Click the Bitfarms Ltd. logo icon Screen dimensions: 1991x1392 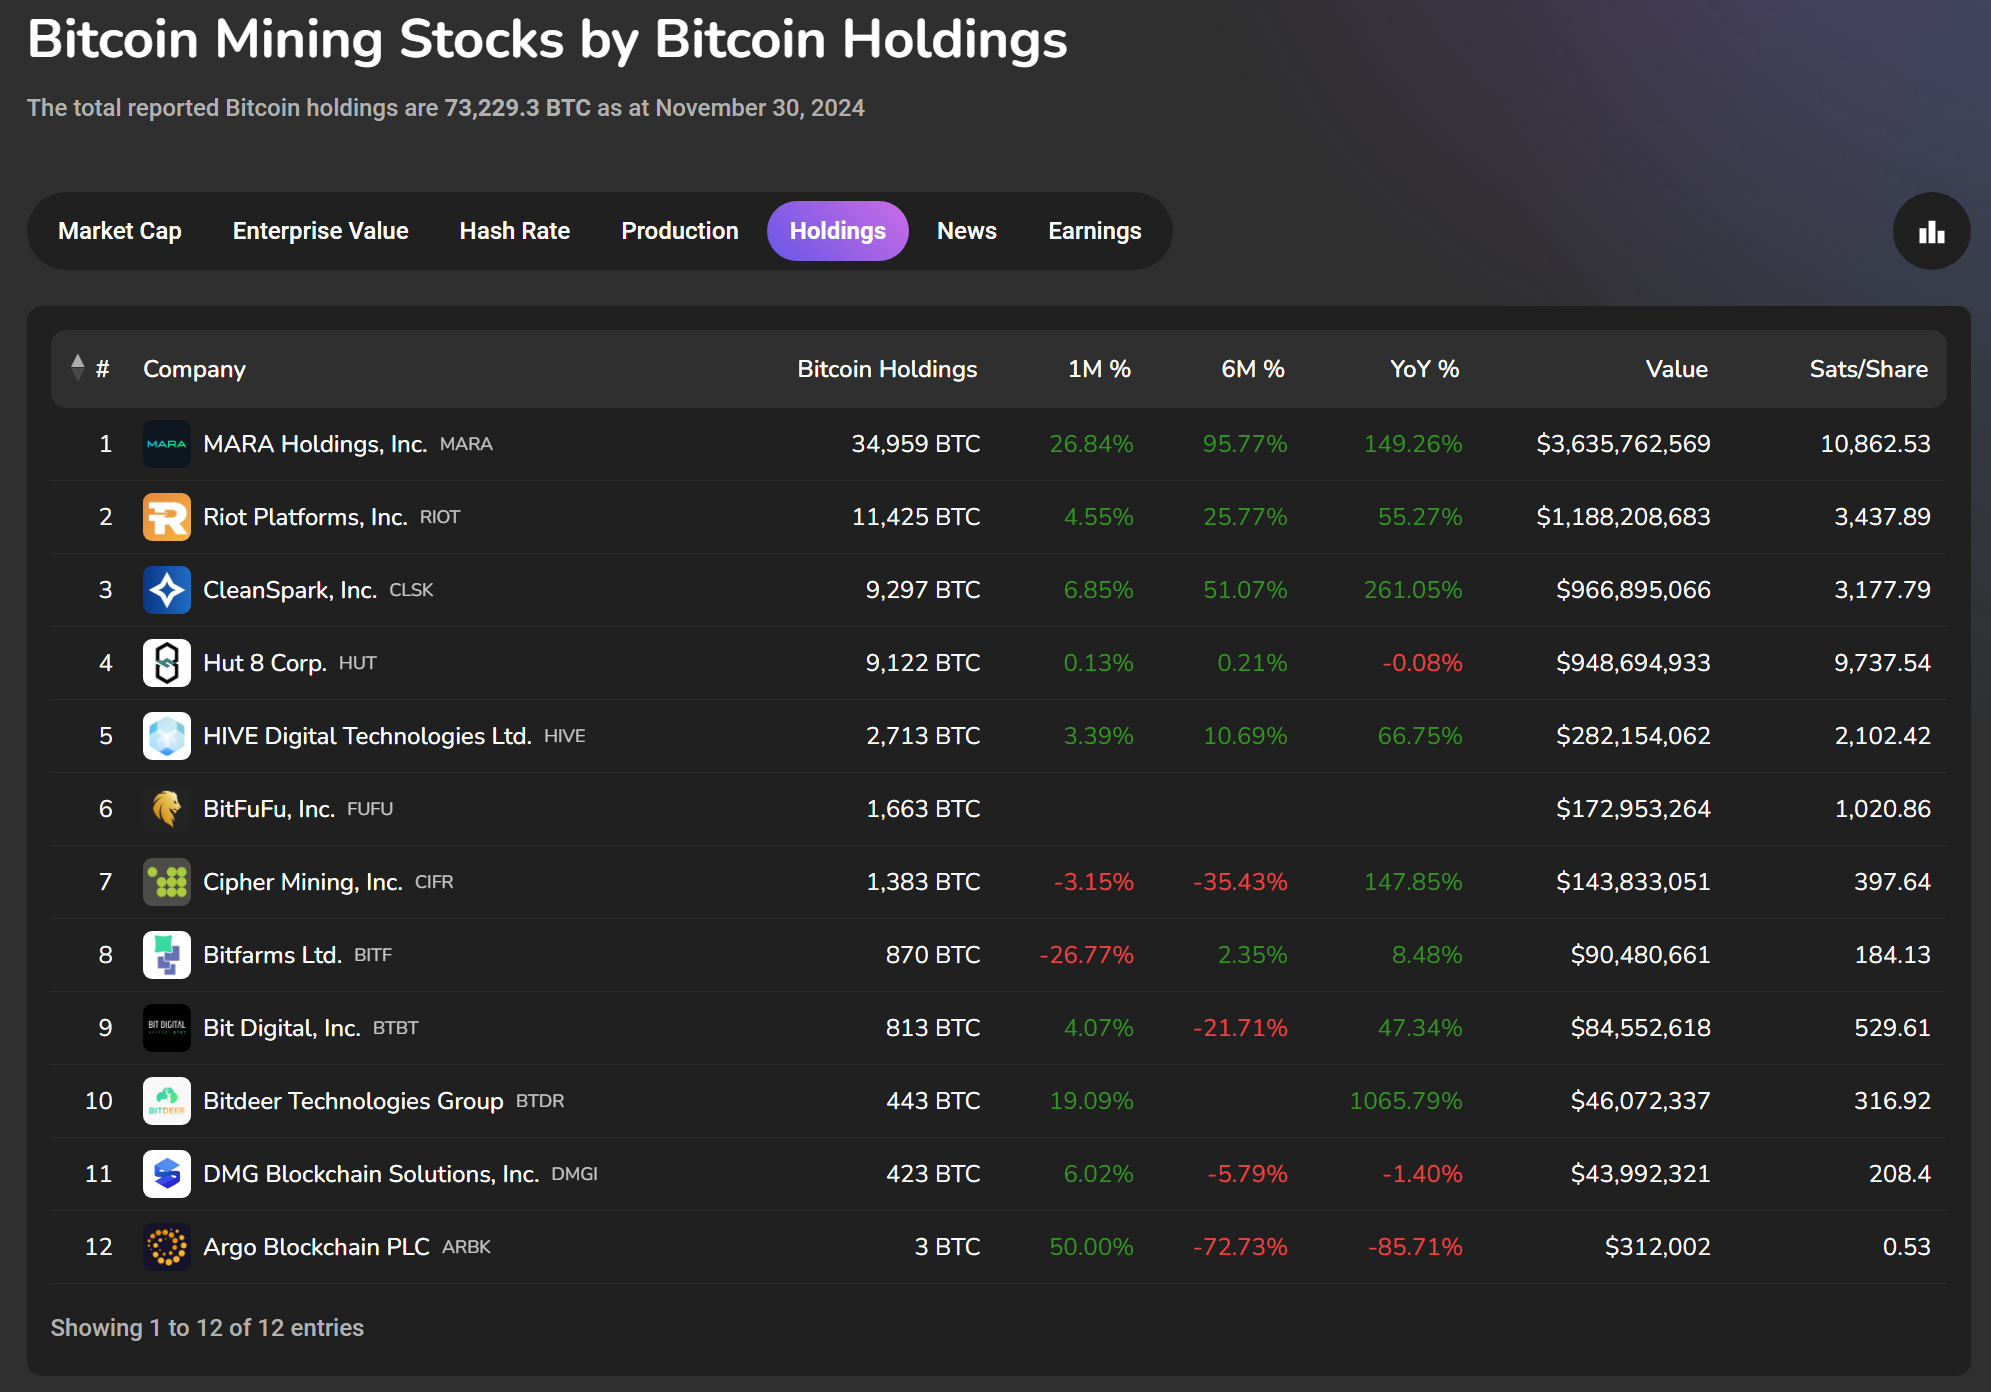coord(167,955)
